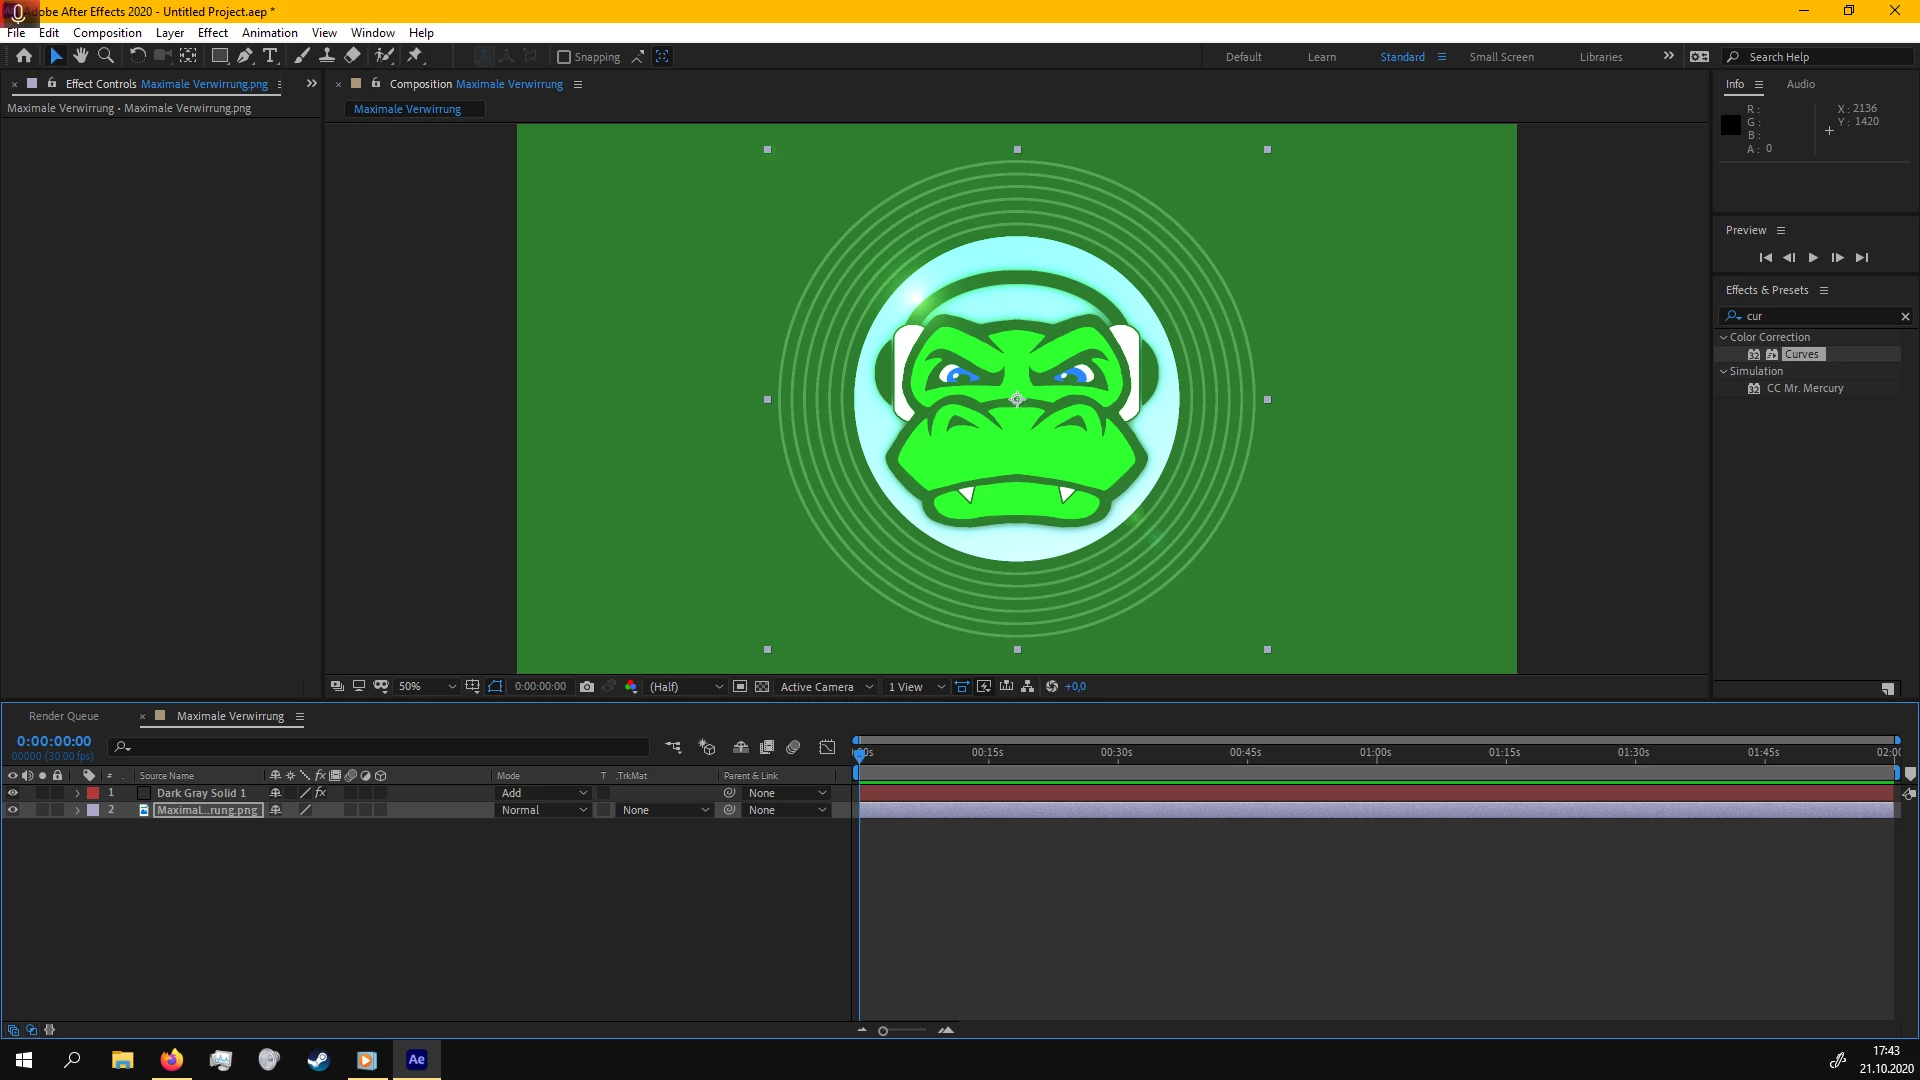Open the Add blending mode dropdown
1920x1080 pixels.
544,793
